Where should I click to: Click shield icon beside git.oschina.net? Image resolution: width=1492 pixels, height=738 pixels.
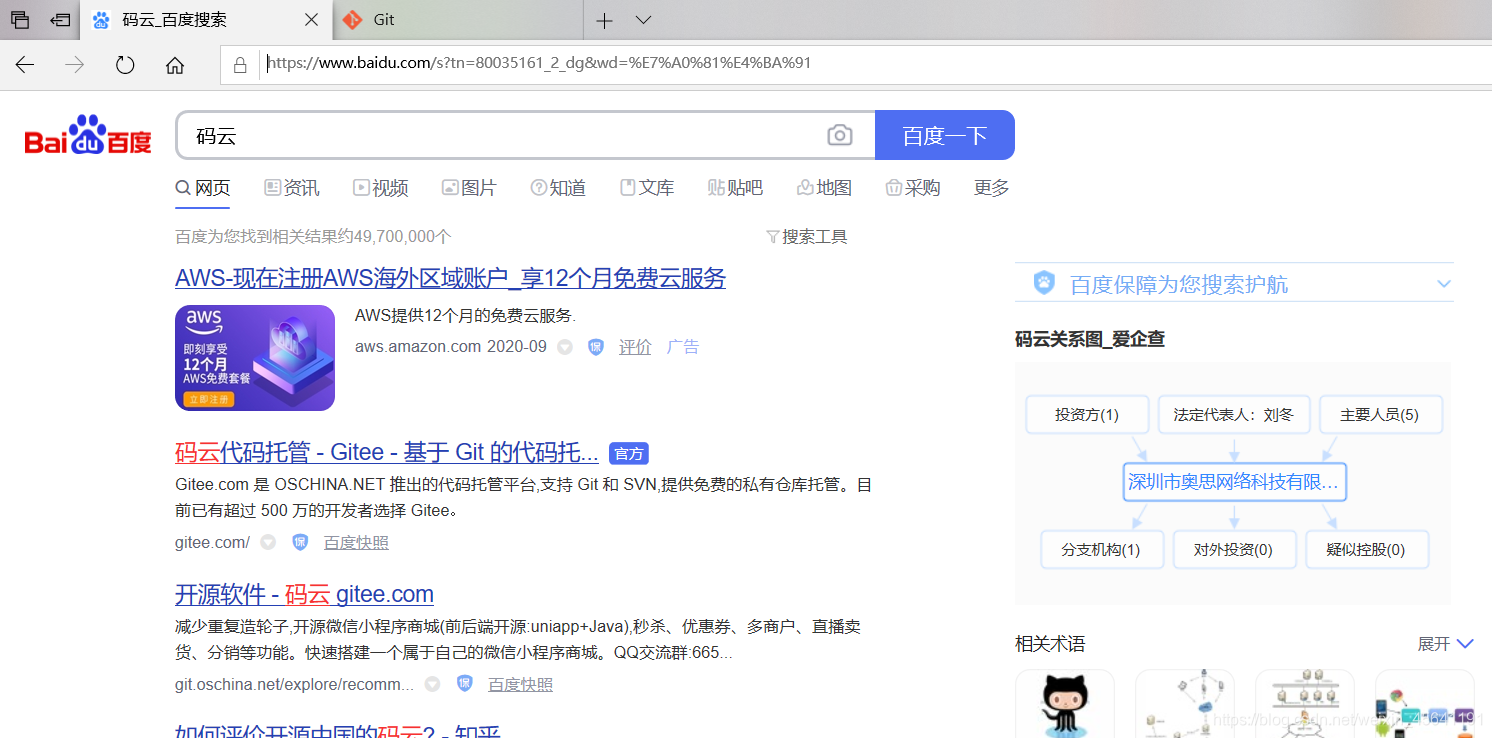tap(464, 684)
